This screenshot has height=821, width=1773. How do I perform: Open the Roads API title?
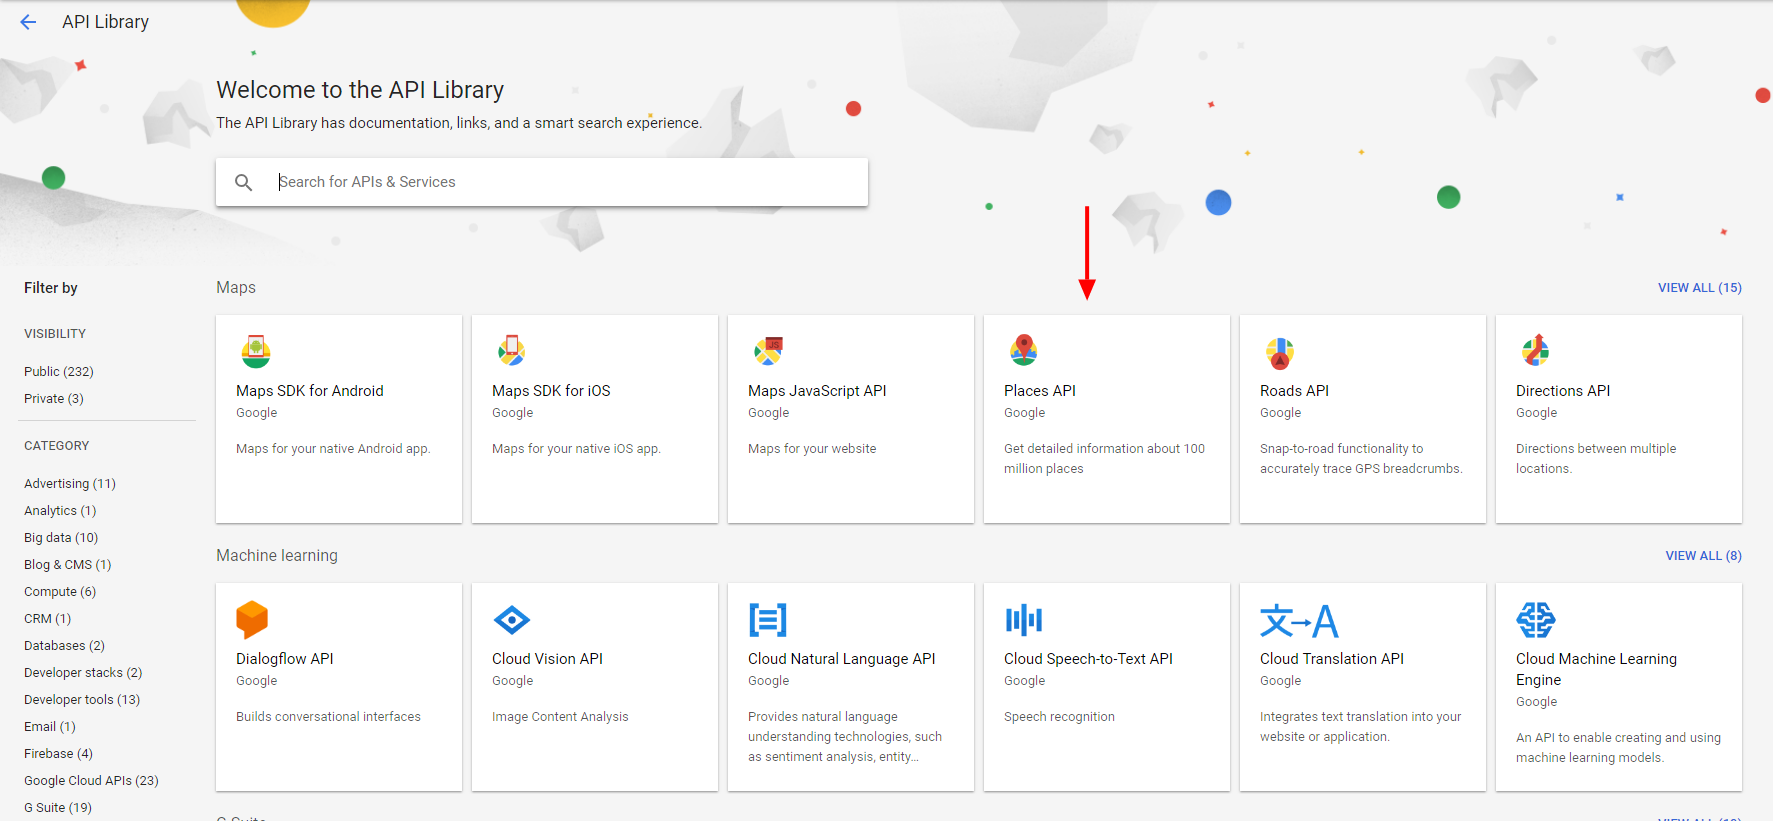coord(1294,391)
